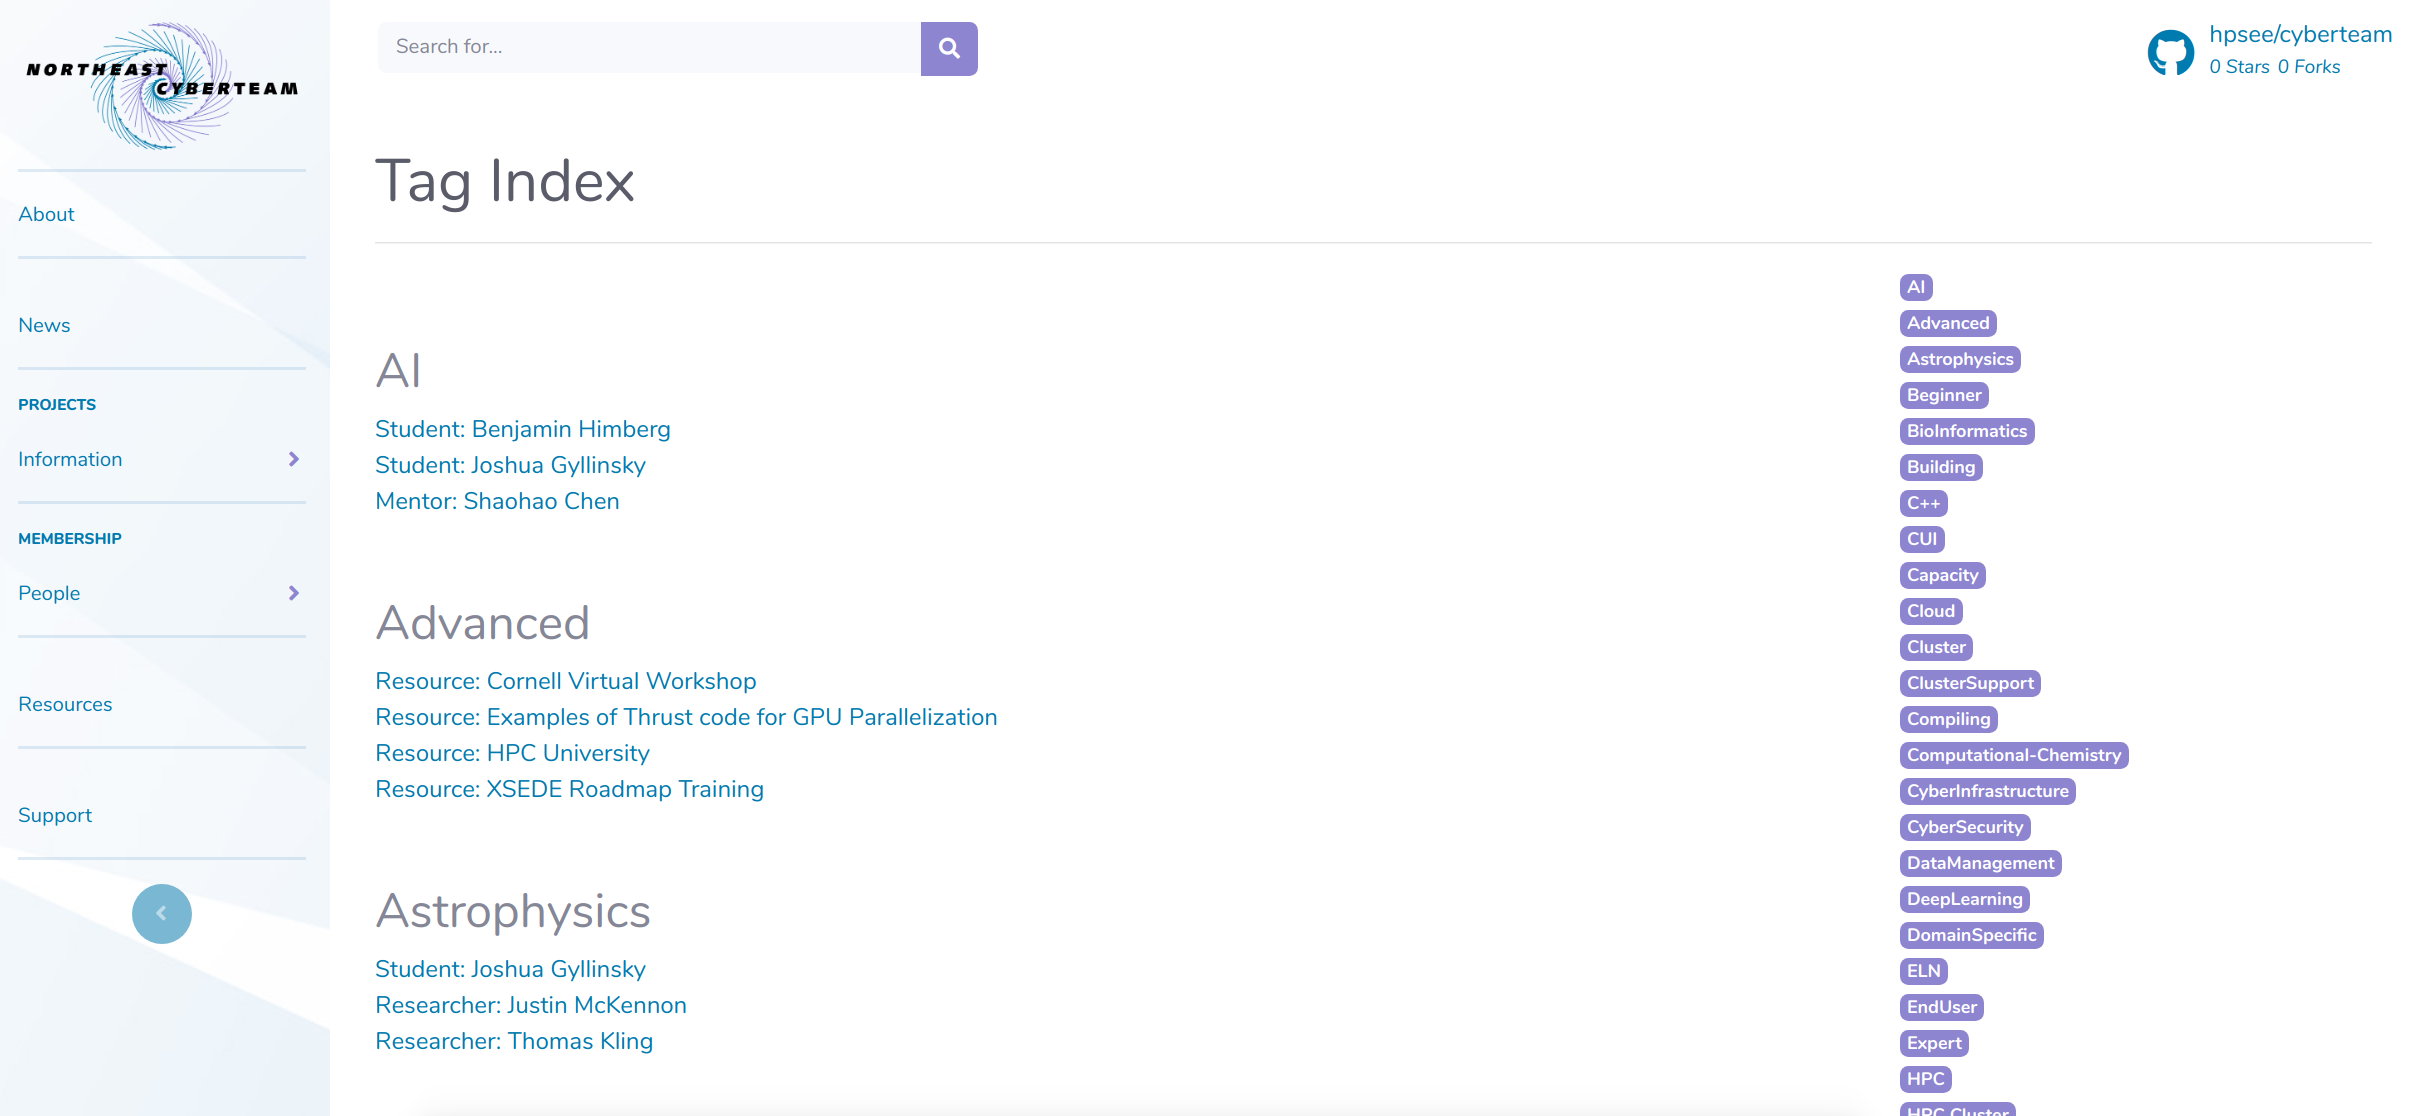This screenshot has height=1116, width=2412.
Task: Open Student: Joshua Gyllinsky under AI
Action: tap(510, 465)
